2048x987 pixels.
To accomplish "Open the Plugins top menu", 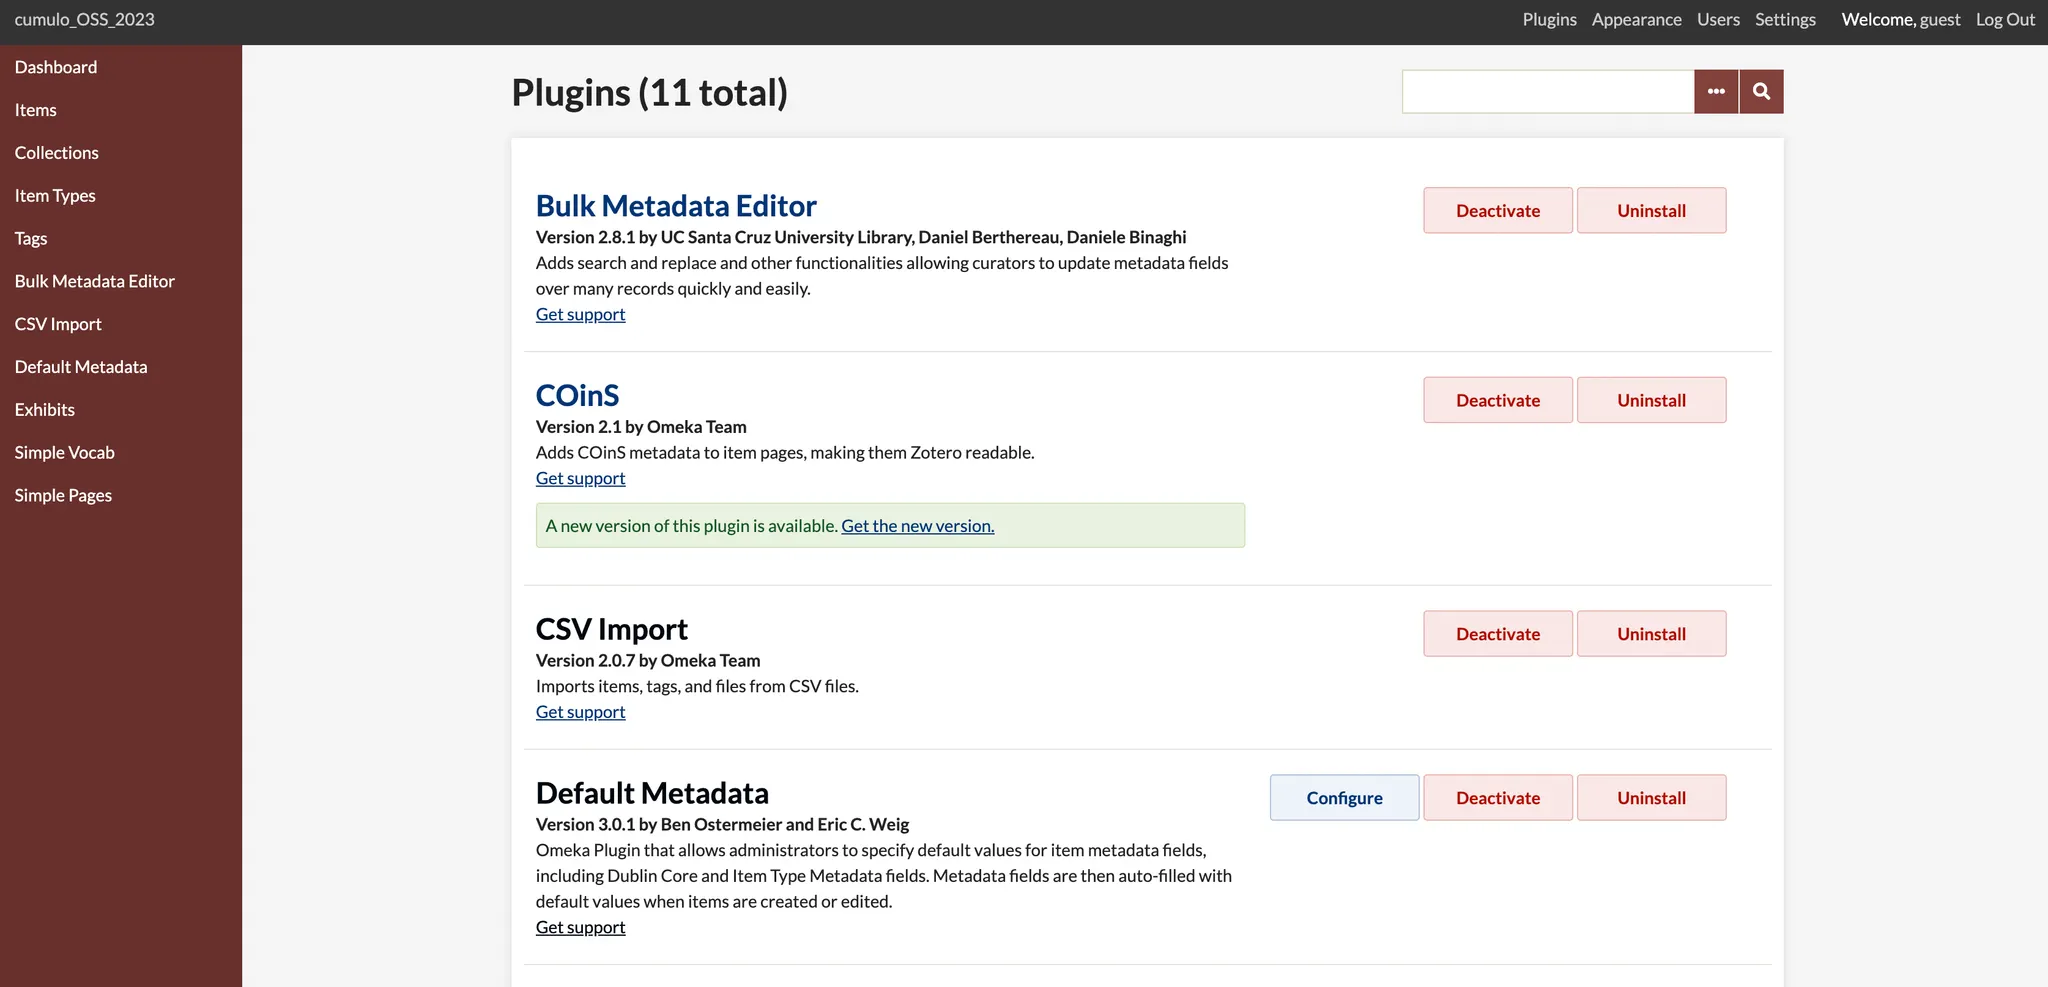I will coord(1549,20).
